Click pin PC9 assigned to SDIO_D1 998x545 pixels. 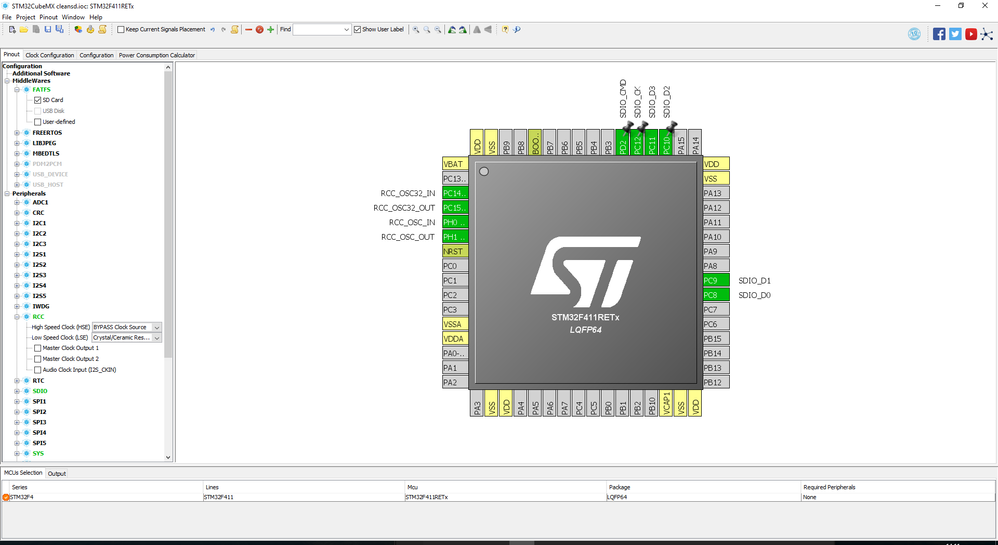click(716, 280)
